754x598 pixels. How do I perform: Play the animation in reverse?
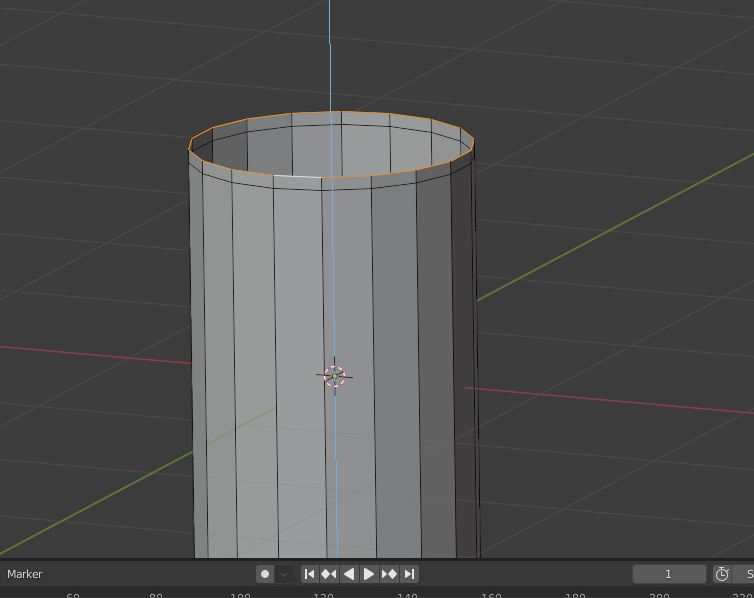pos(349,574)
